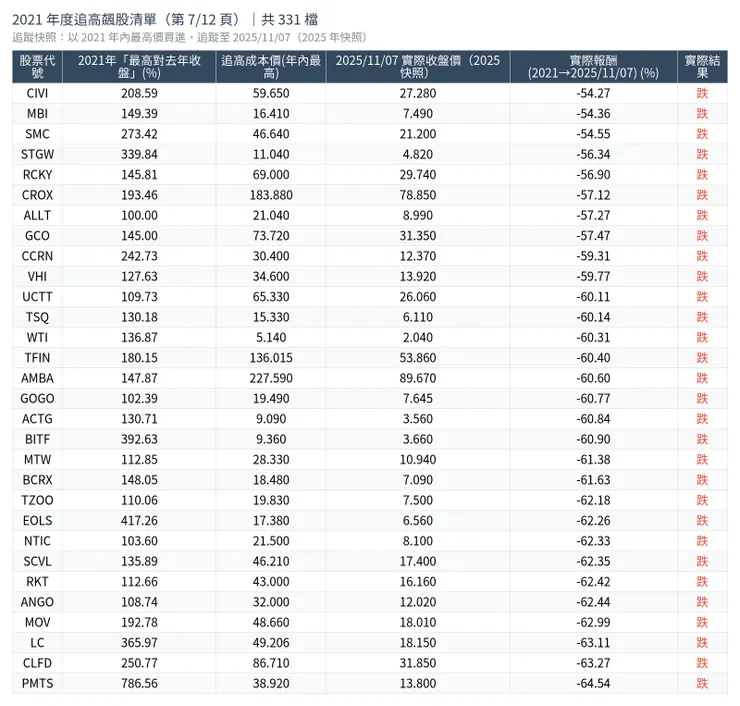Click the cost price 136.015 for TFIN

click(x=271, y=358)
